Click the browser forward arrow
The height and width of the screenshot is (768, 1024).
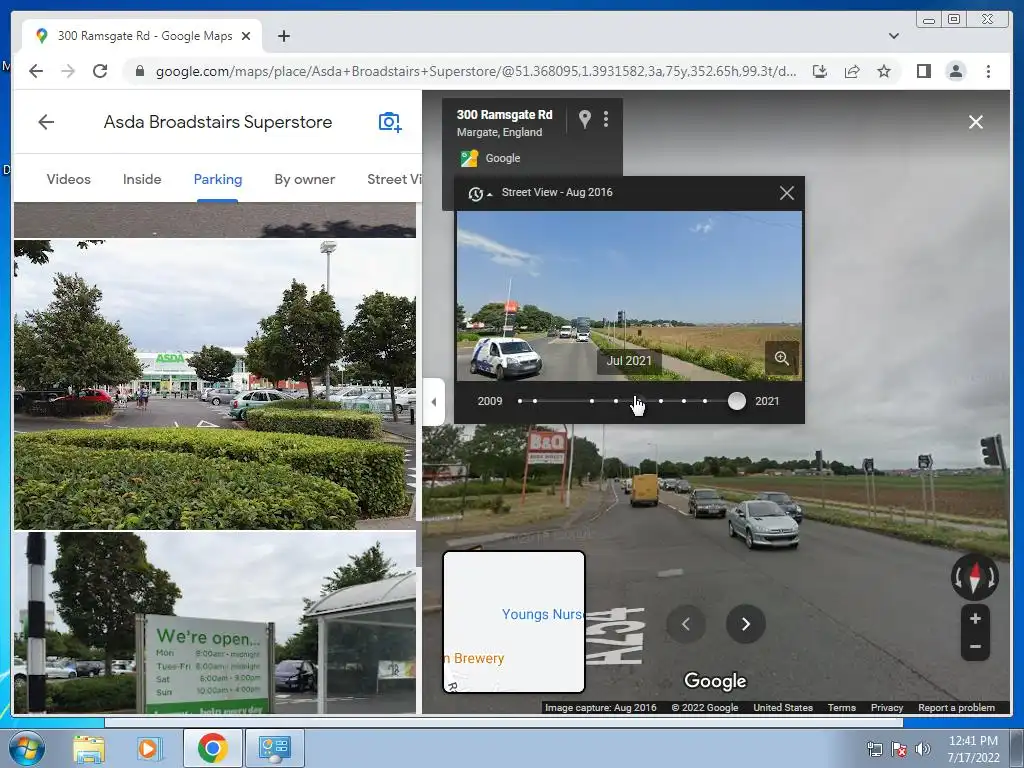tap(68, 71)
